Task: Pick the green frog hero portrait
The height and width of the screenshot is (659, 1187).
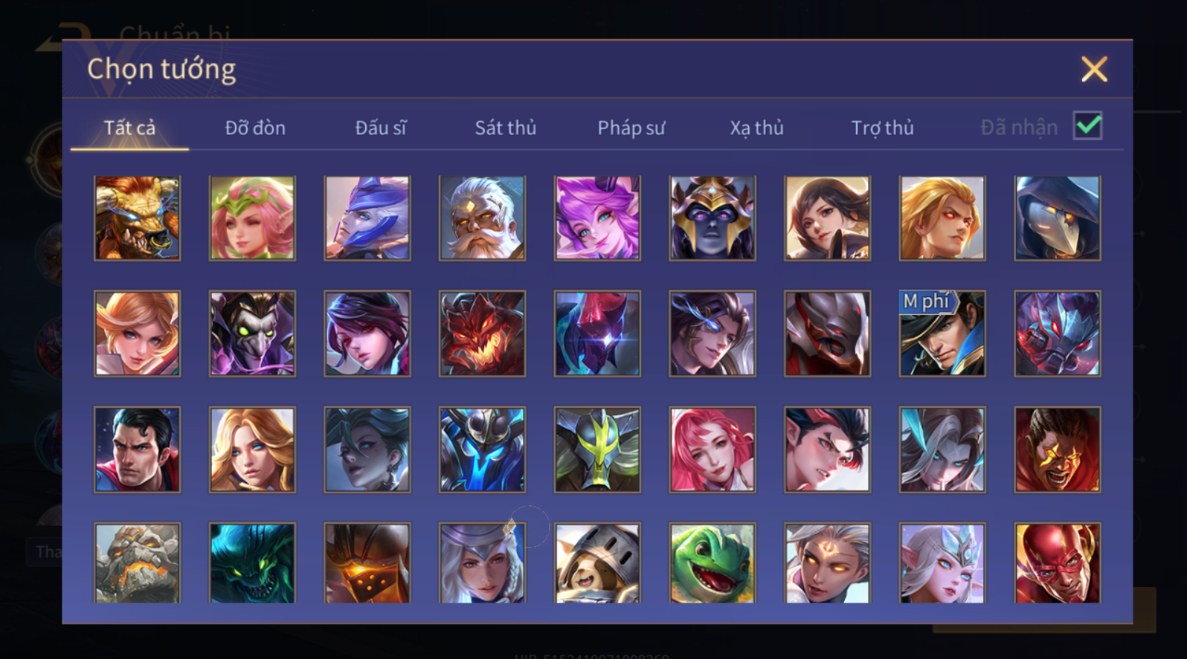Action: (x=712, y=563)
